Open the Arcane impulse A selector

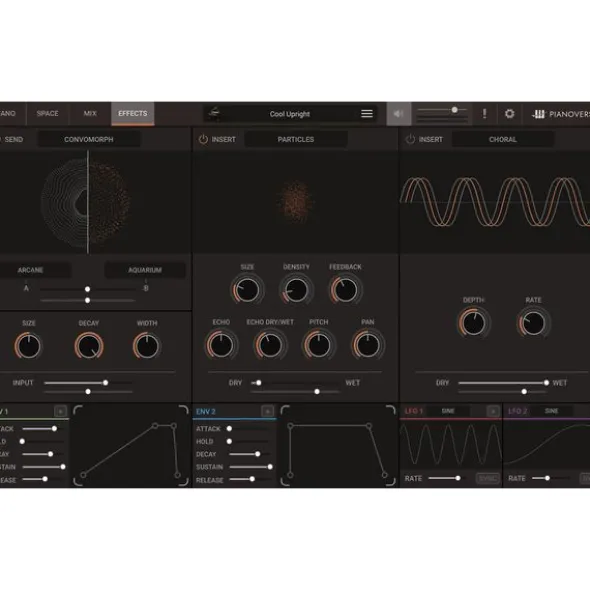point(34,270)
